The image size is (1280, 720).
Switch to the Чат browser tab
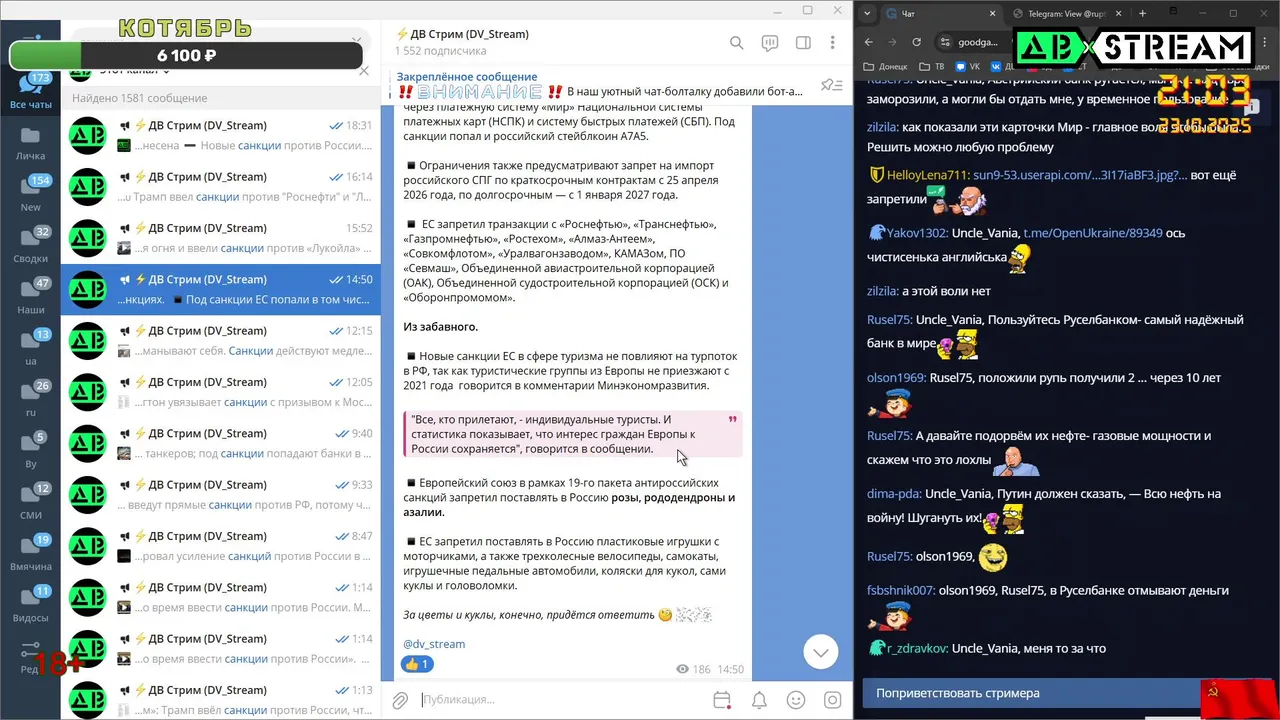939,13
